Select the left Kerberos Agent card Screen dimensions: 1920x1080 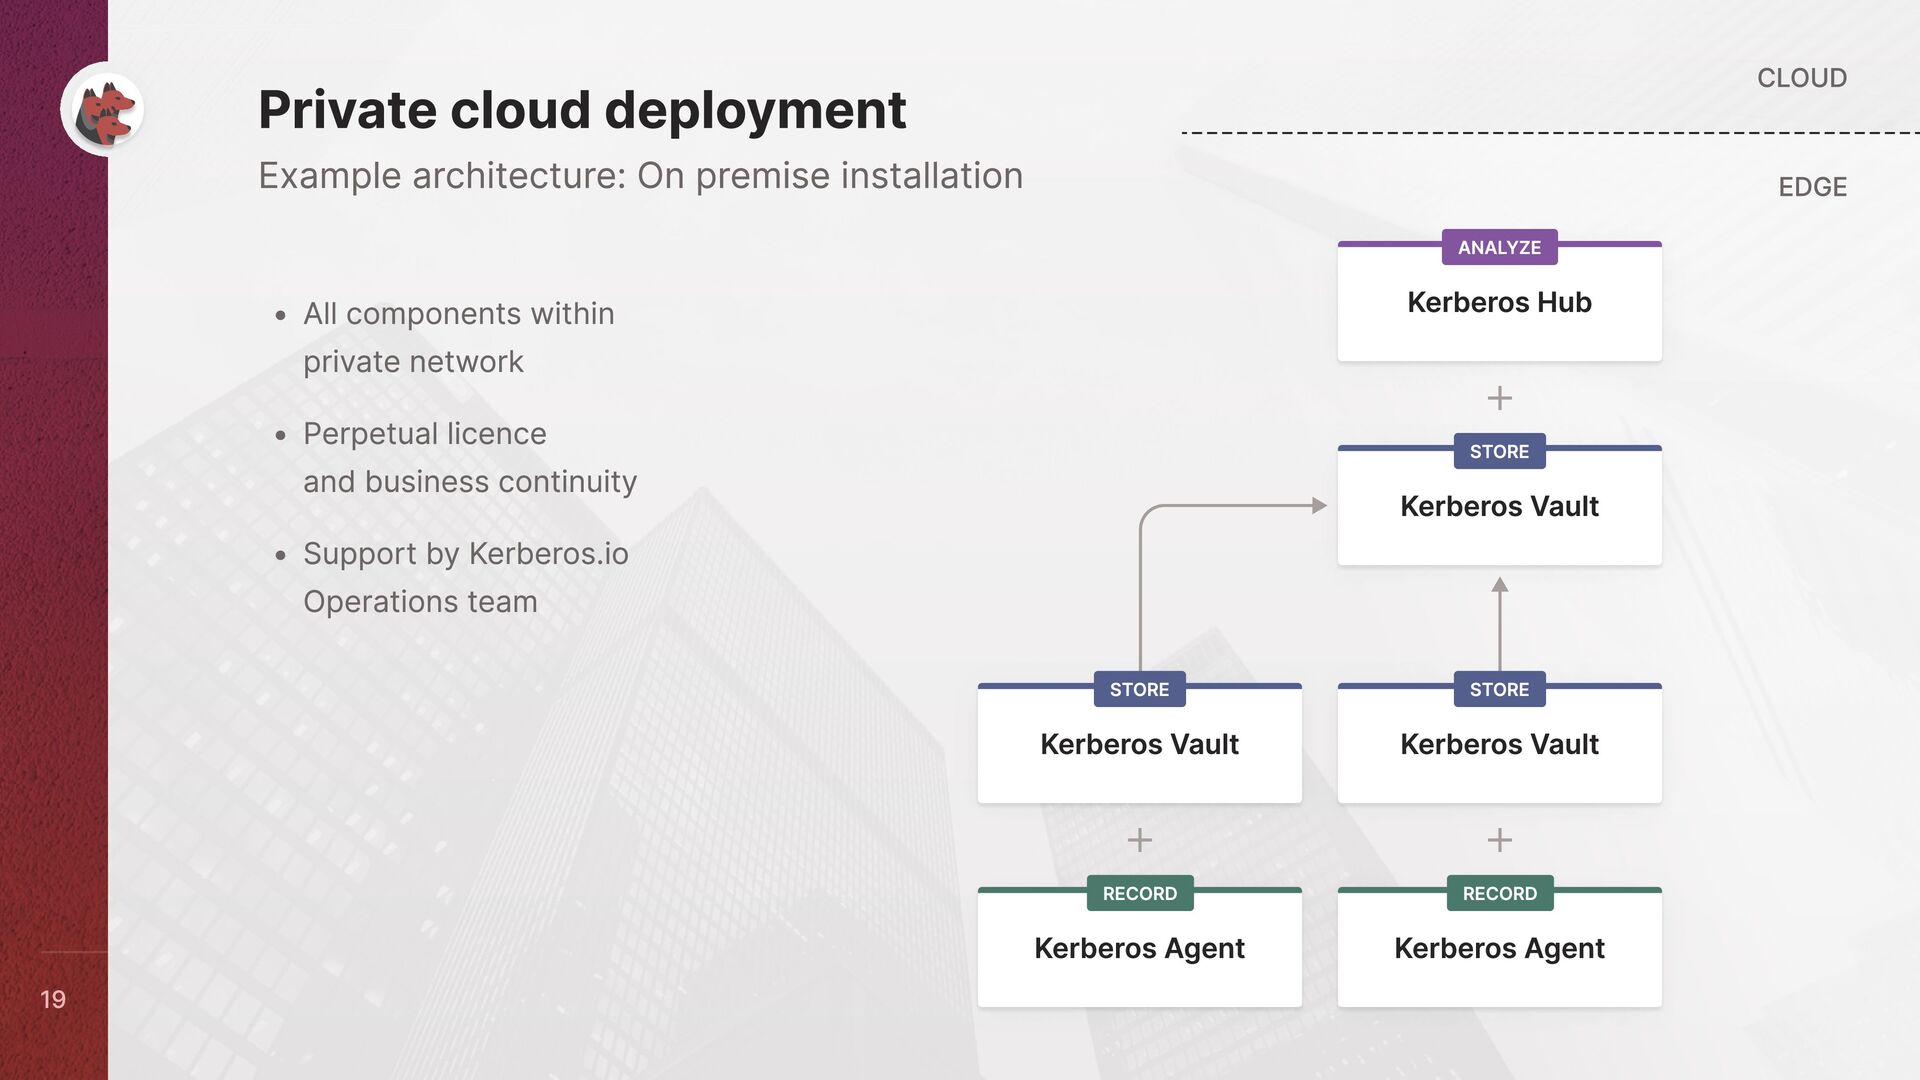[x=1139, y=948]
